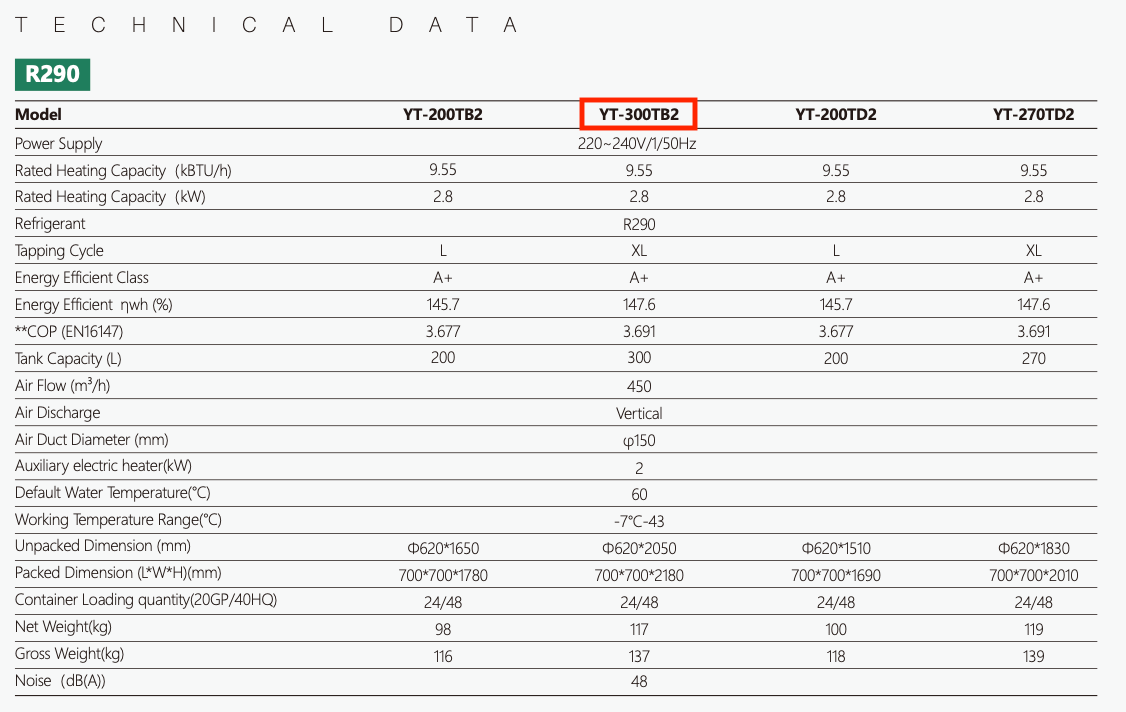Click the YT-200TD2 column header
This screenshot has width=1126, height=712.
coord(835,114)
